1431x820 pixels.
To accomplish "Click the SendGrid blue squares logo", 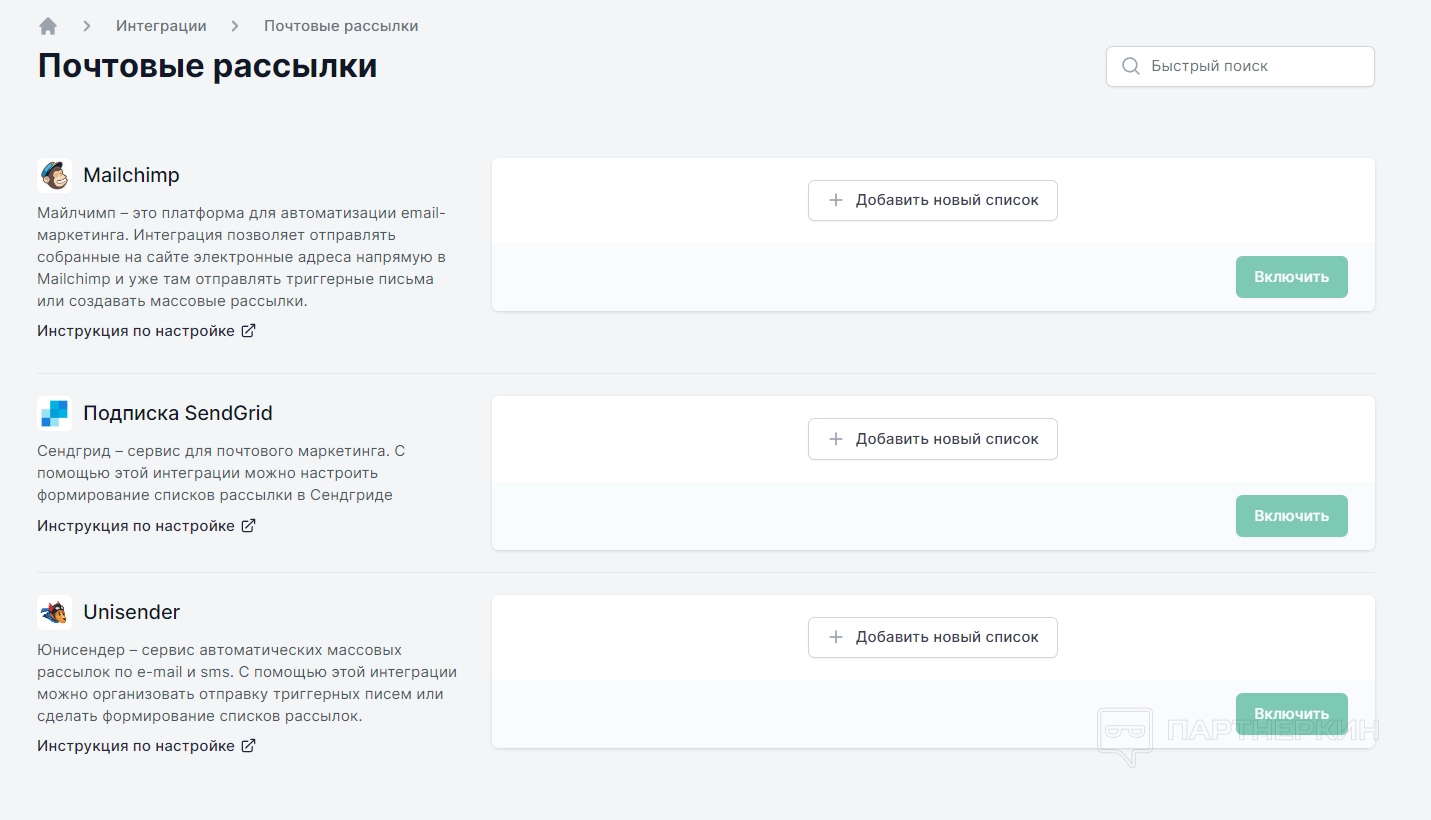I will pyautogui.click(x=54, y=413).
